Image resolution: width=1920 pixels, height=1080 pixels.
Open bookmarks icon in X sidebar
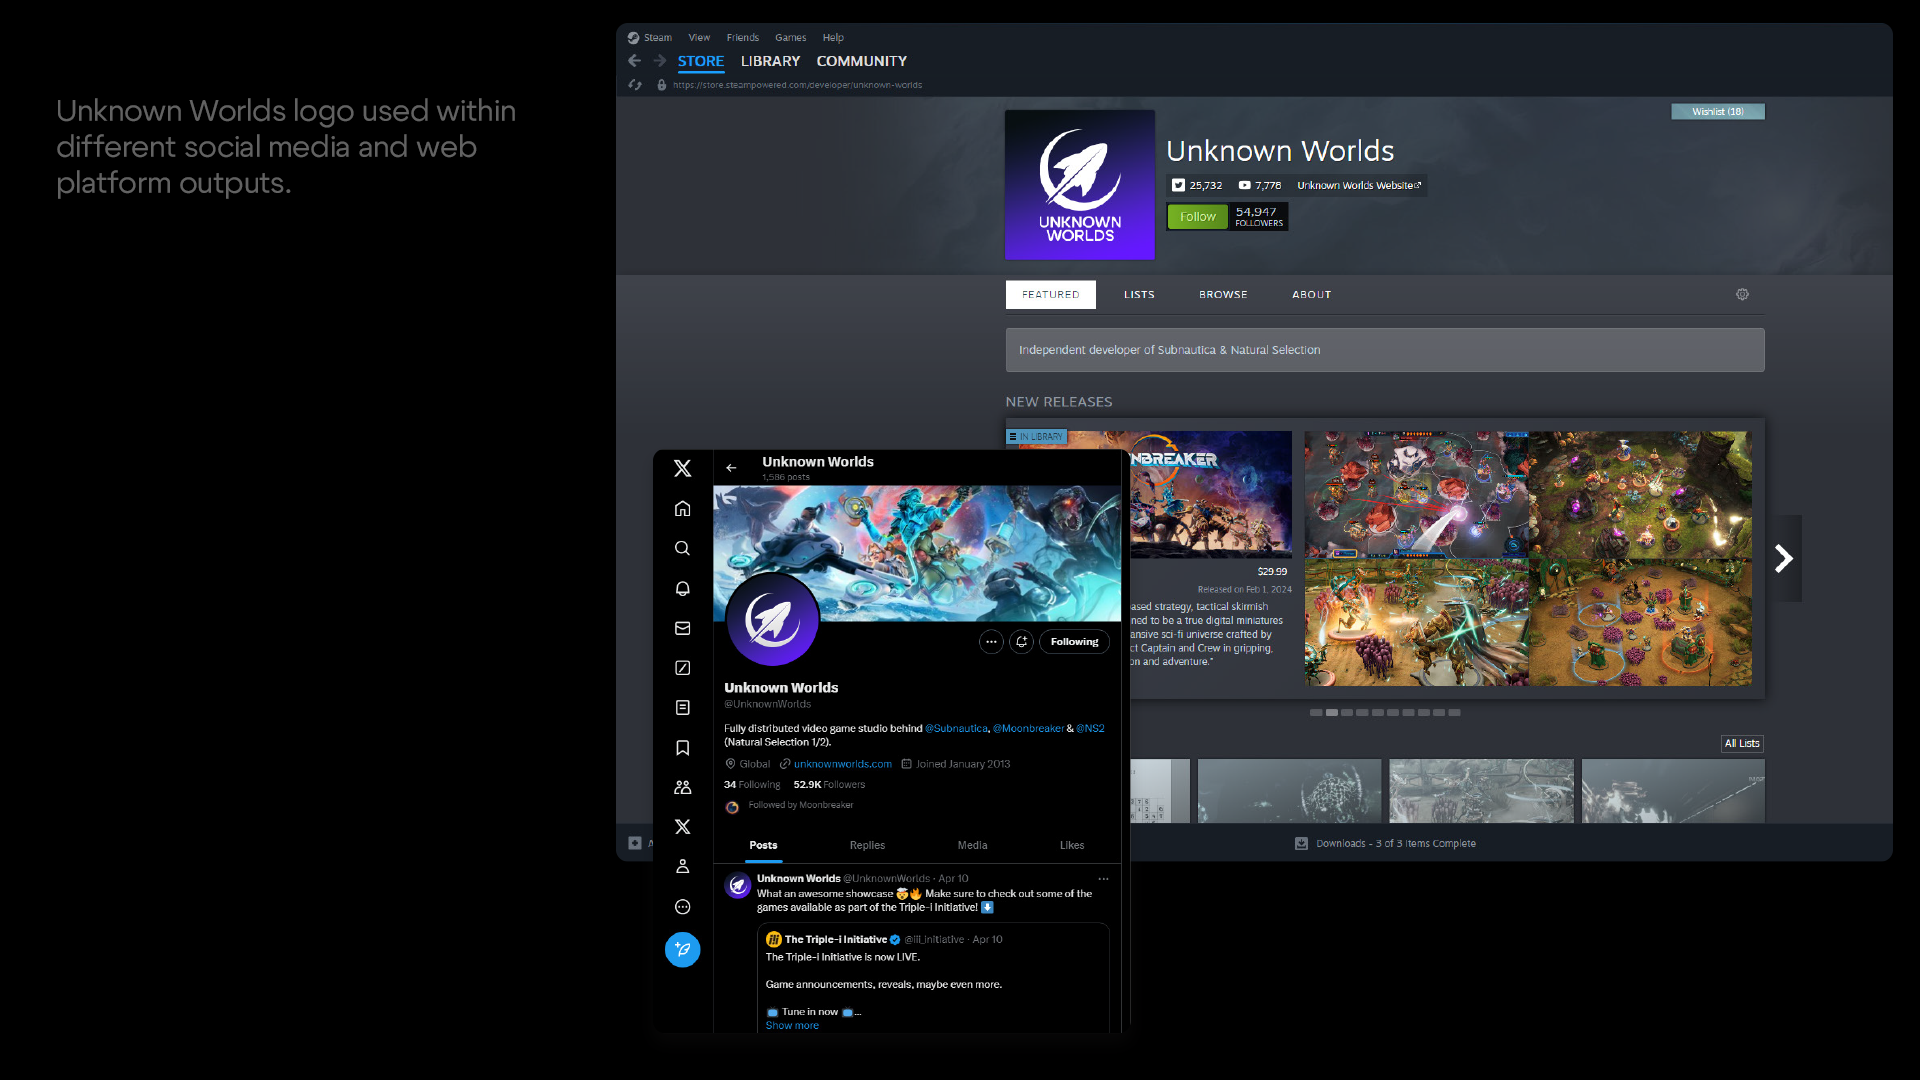682,748
